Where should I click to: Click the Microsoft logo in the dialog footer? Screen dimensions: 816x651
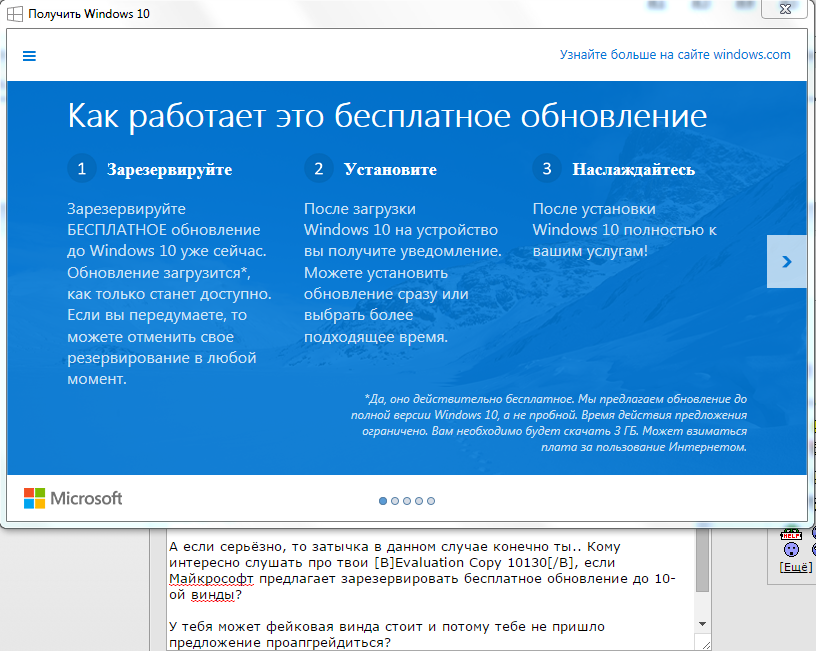tap(73, 499)
